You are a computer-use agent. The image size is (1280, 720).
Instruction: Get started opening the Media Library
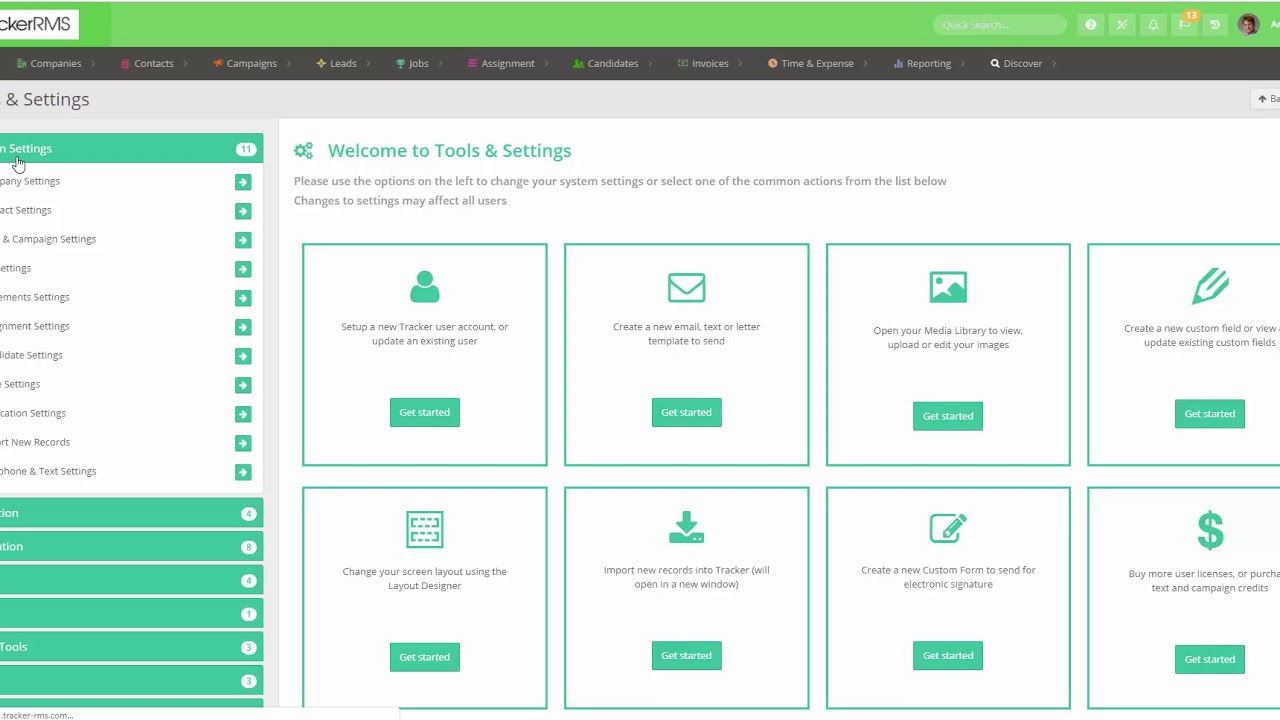tap(948, 416)
